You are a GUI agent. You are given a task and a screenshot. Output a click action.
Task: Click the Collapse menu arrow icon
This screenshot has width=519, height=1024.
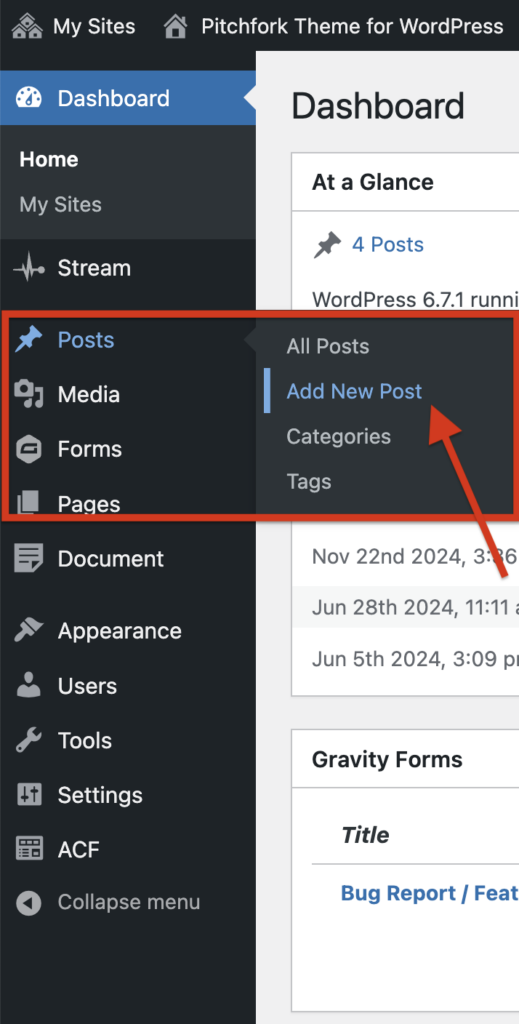pyautogui.click(x=29, y=903)
